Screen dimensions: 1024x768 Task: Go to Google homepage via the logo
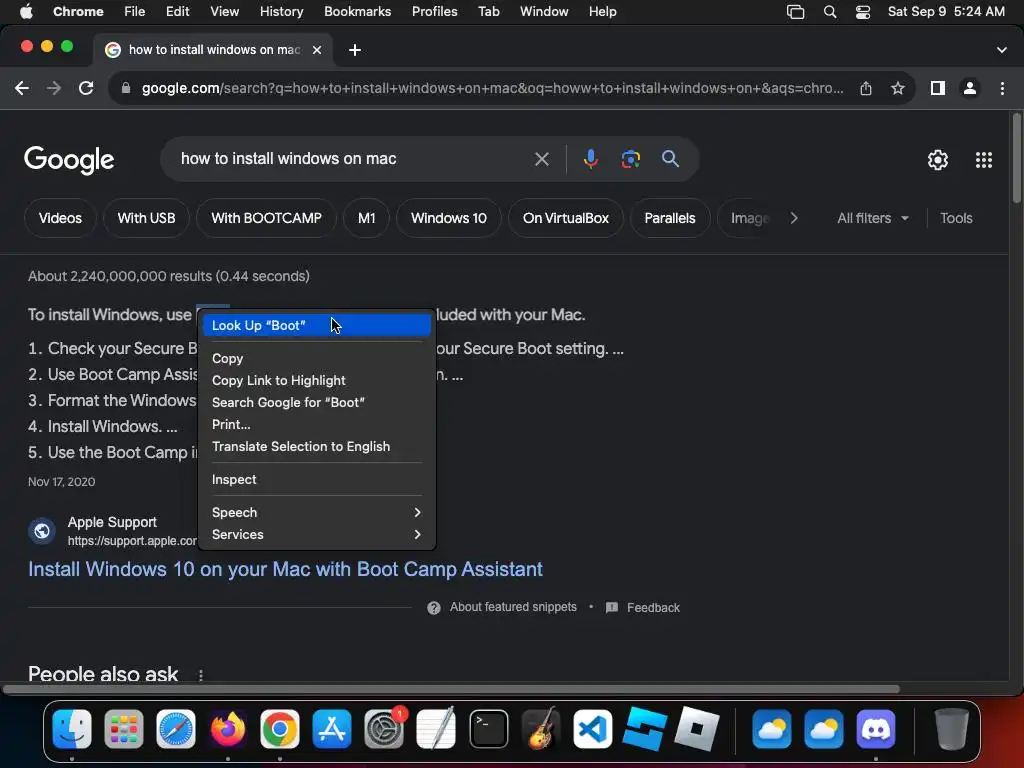click(x=69, y=160)
